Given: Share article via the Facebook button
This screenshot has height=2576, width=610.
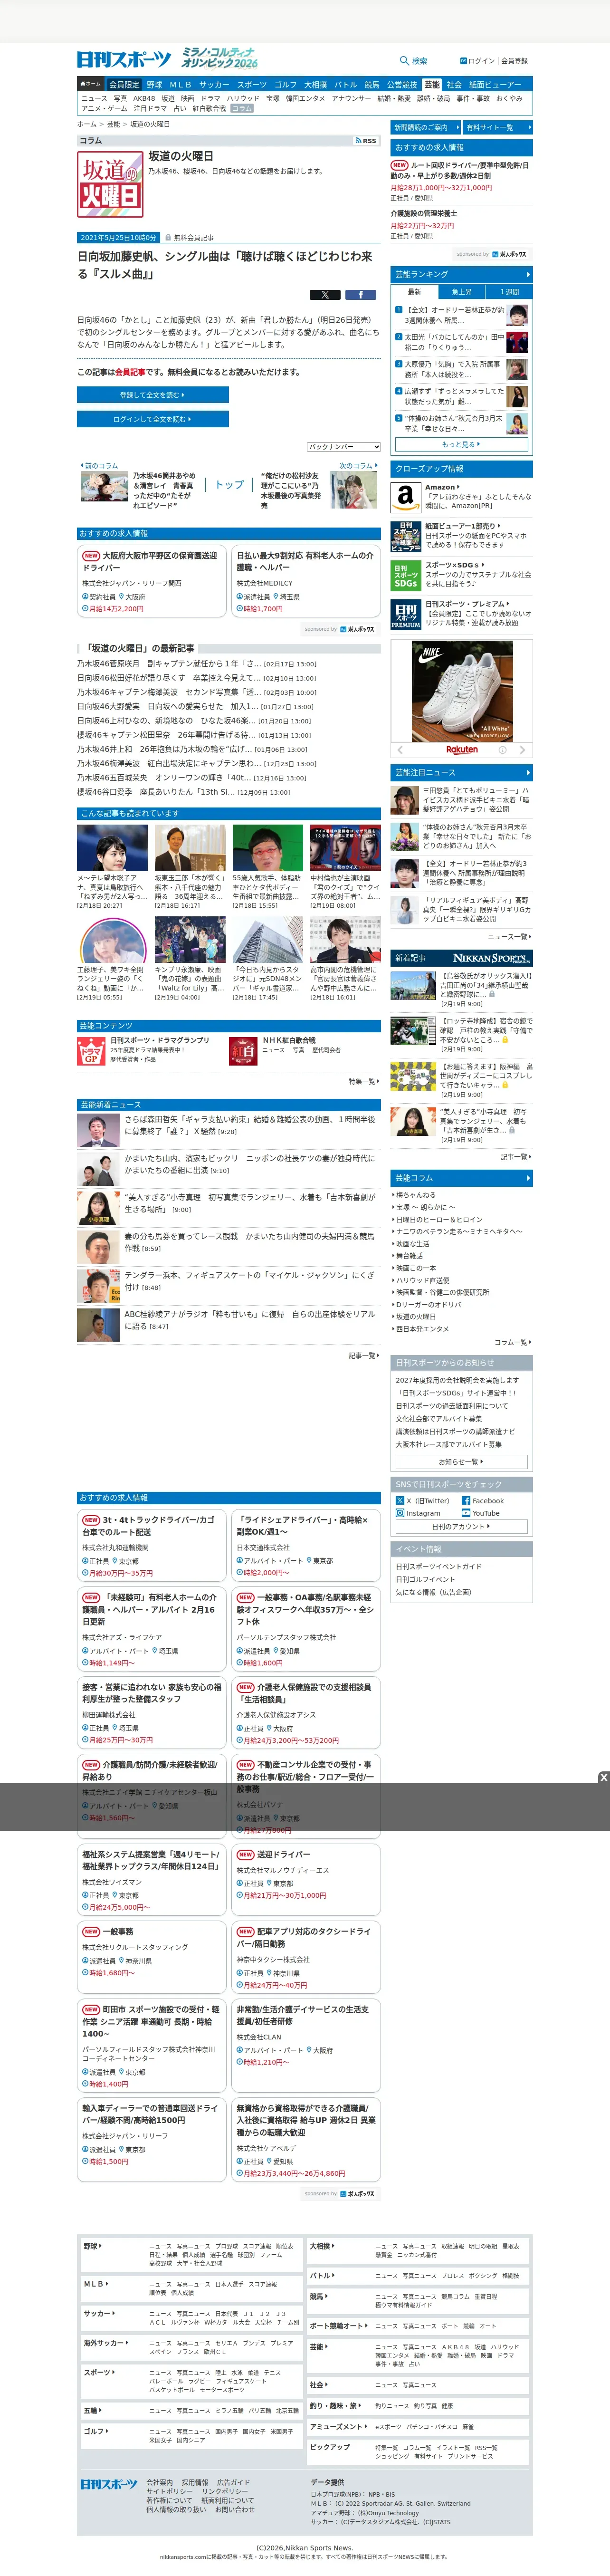Looking at the screenshot, I should 360,295.
